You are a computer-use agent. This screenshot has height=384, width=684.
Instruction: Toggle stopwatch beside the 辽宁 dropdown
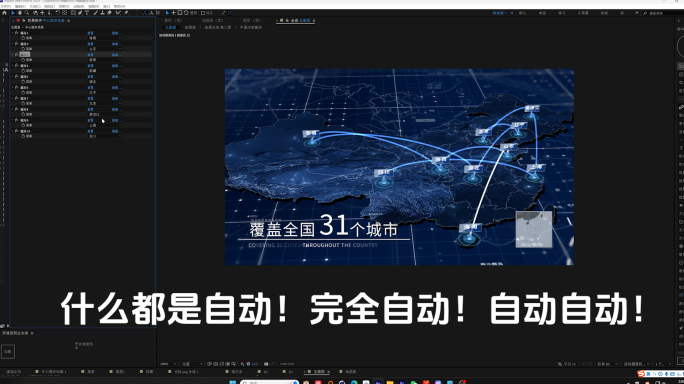coord(23,93)
